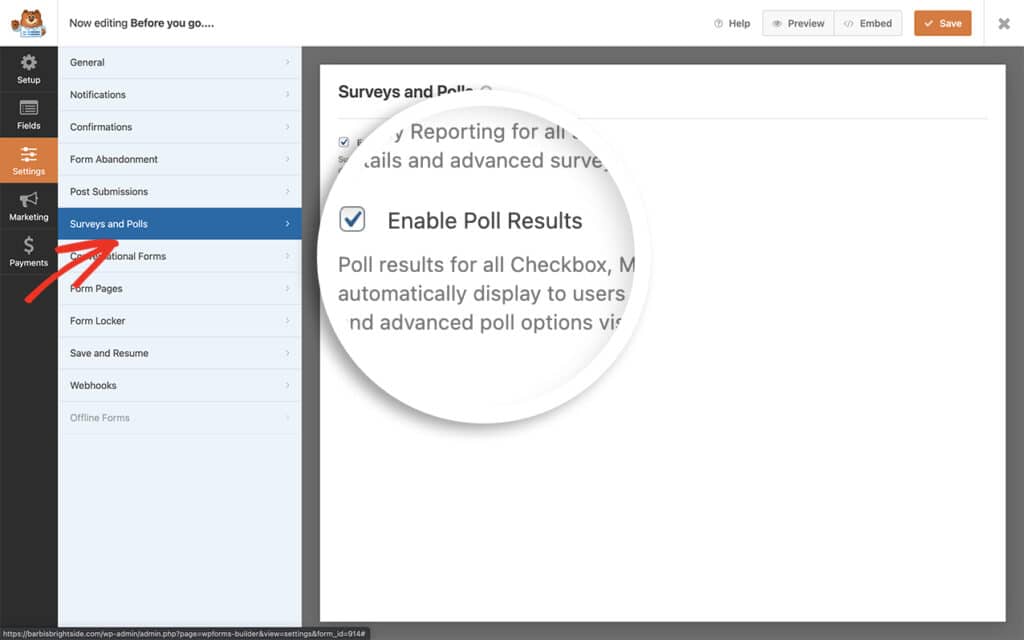Open the Marketing megaphone icon
The height and width of the screenshot is (640, 1024).
click(x=29, y=206)
